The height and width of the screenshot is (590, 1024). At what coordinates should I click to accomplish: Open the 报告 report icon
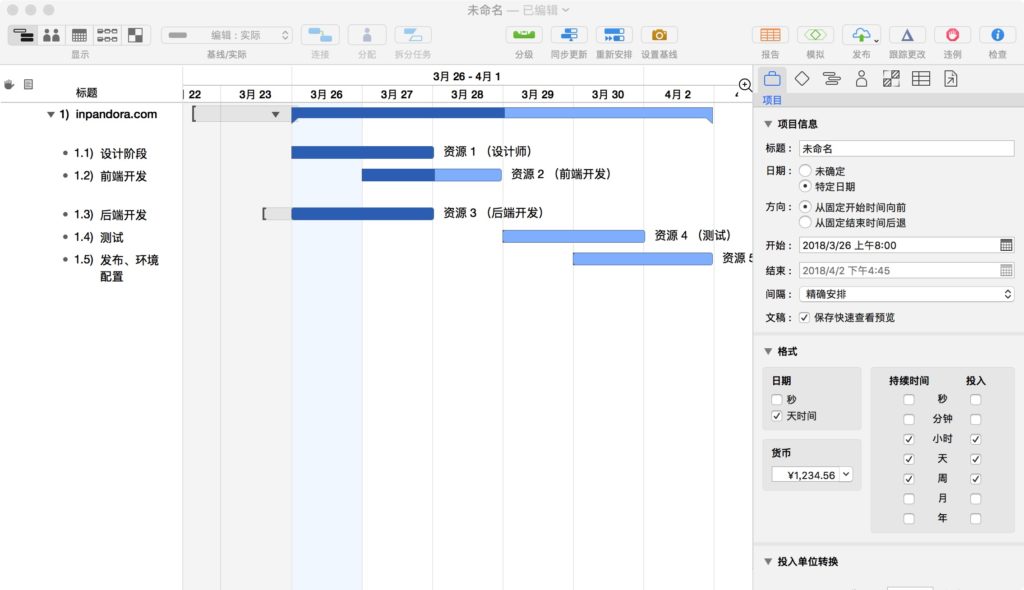pos(770,35)
